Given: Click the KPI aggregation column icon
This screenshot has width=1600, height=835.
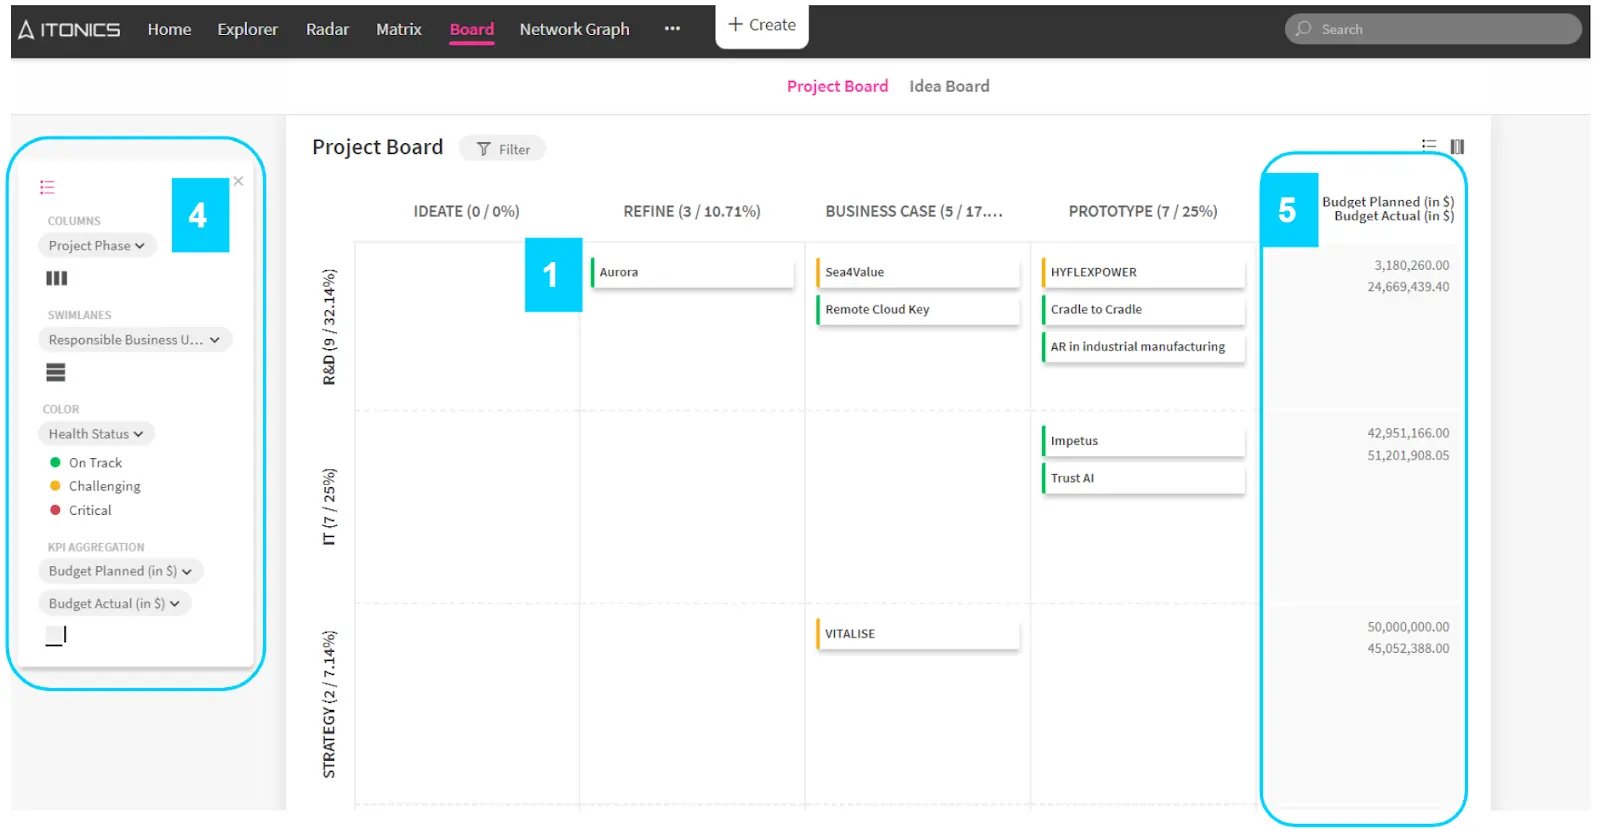Looking at the screenshot, I should (x=56, y=635).
